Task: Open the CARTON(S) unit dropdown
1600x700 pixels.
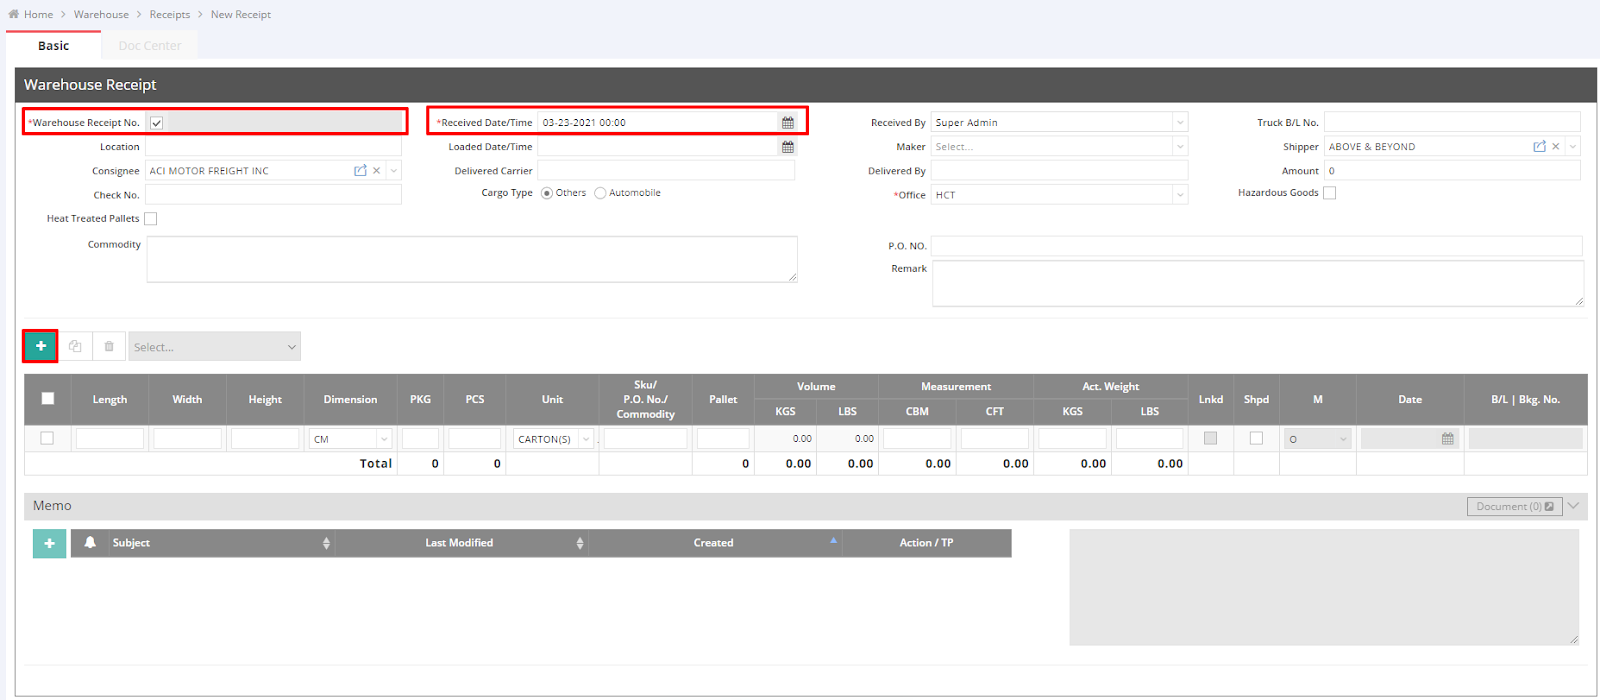Action: tap(586, 439)
